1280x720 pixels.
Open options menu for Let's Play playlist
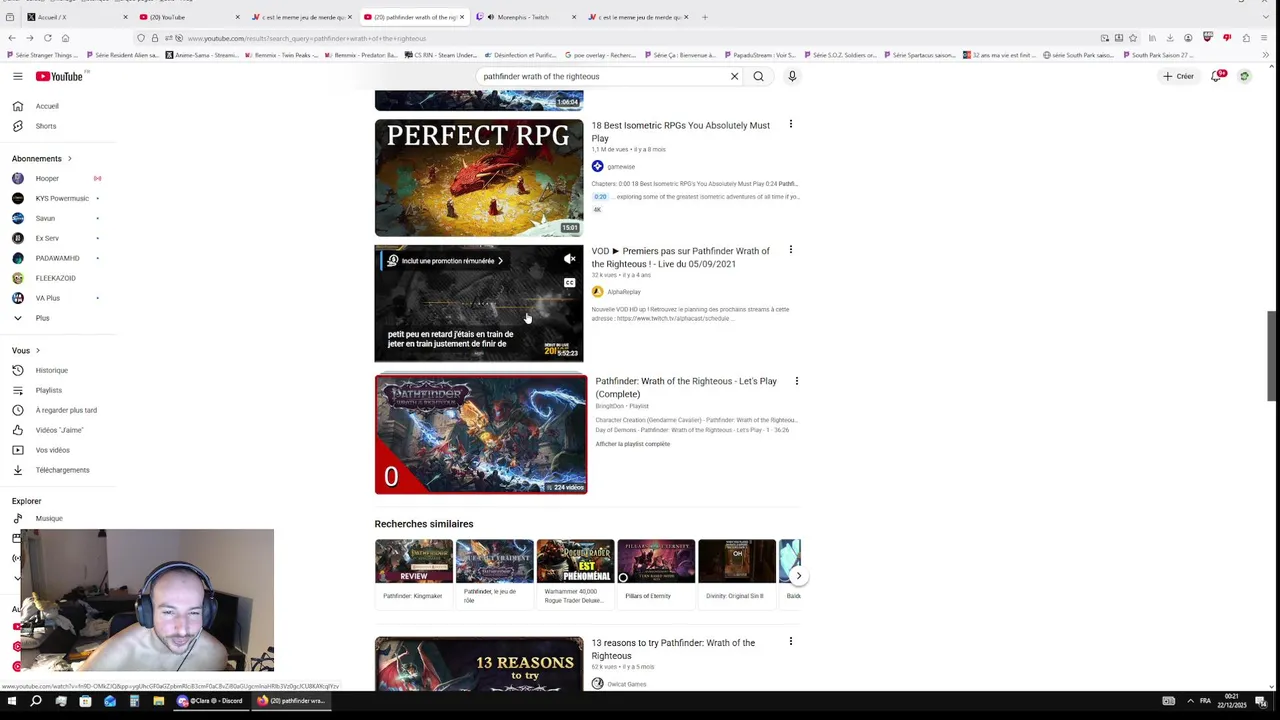point(796,381)
